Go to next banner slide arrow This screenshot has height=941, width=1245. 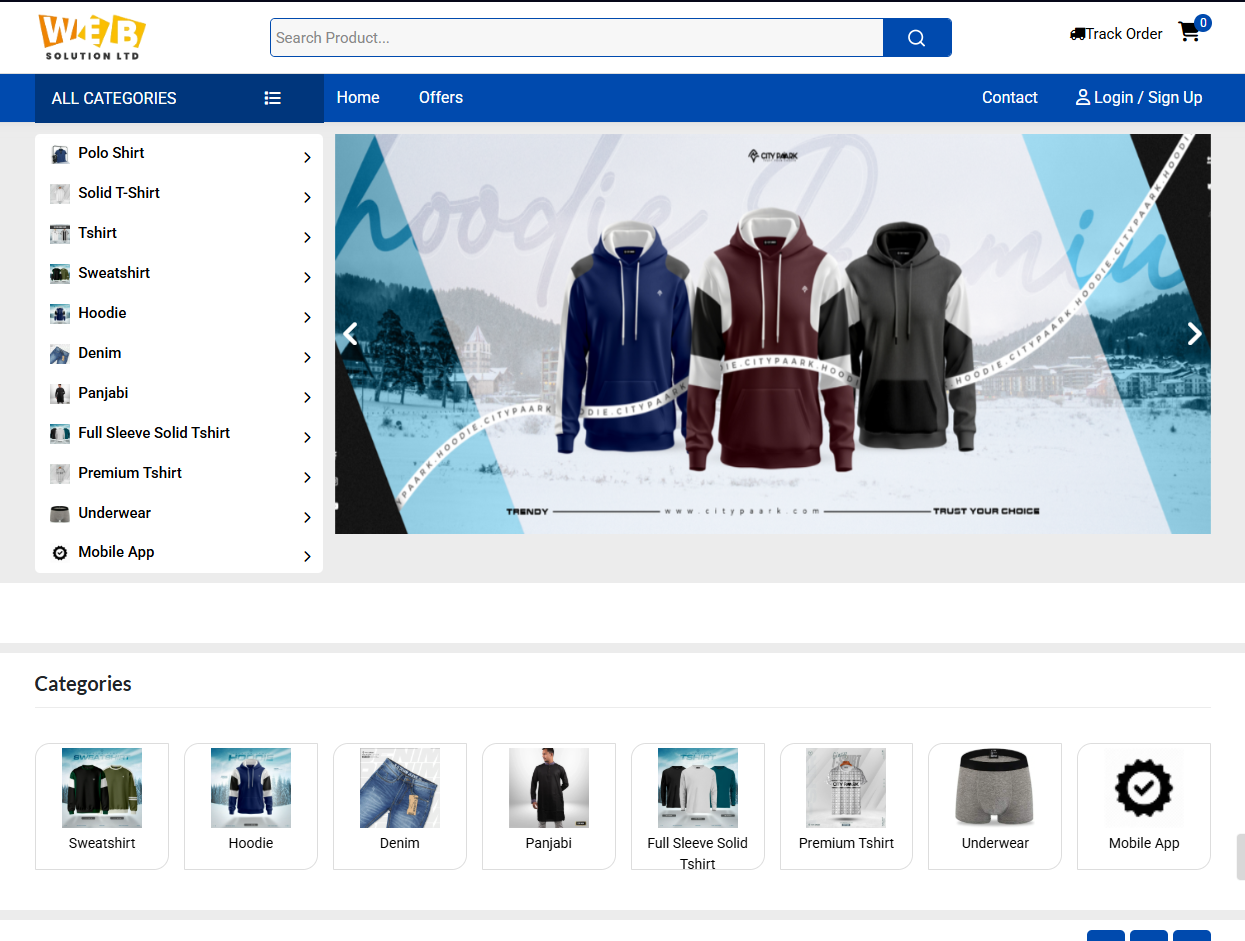(x=1195, y=334)
